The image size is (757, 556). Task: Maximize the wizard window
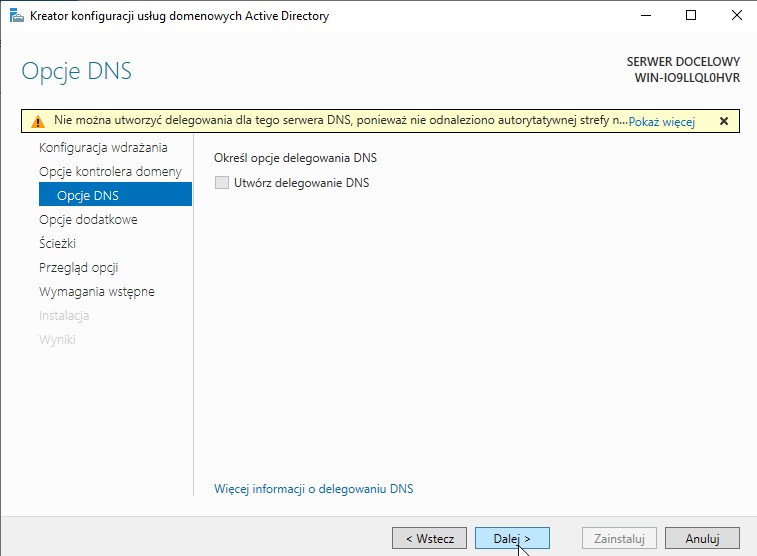point(691,16)
